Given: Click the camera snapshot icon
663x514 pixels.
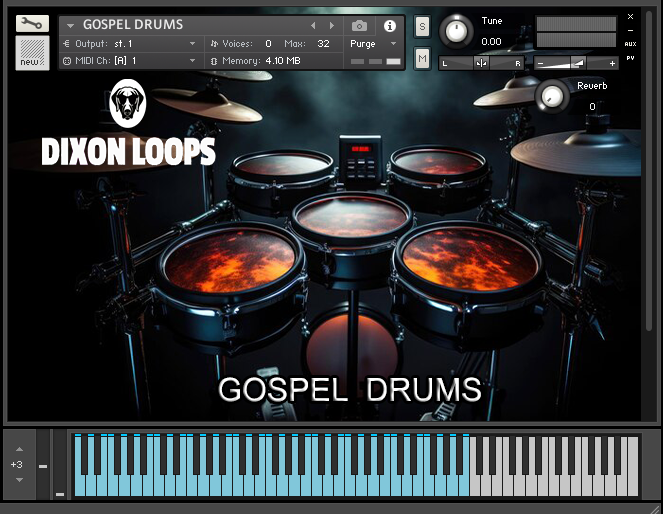Looking at the screenshot, I should pos(359,25).
